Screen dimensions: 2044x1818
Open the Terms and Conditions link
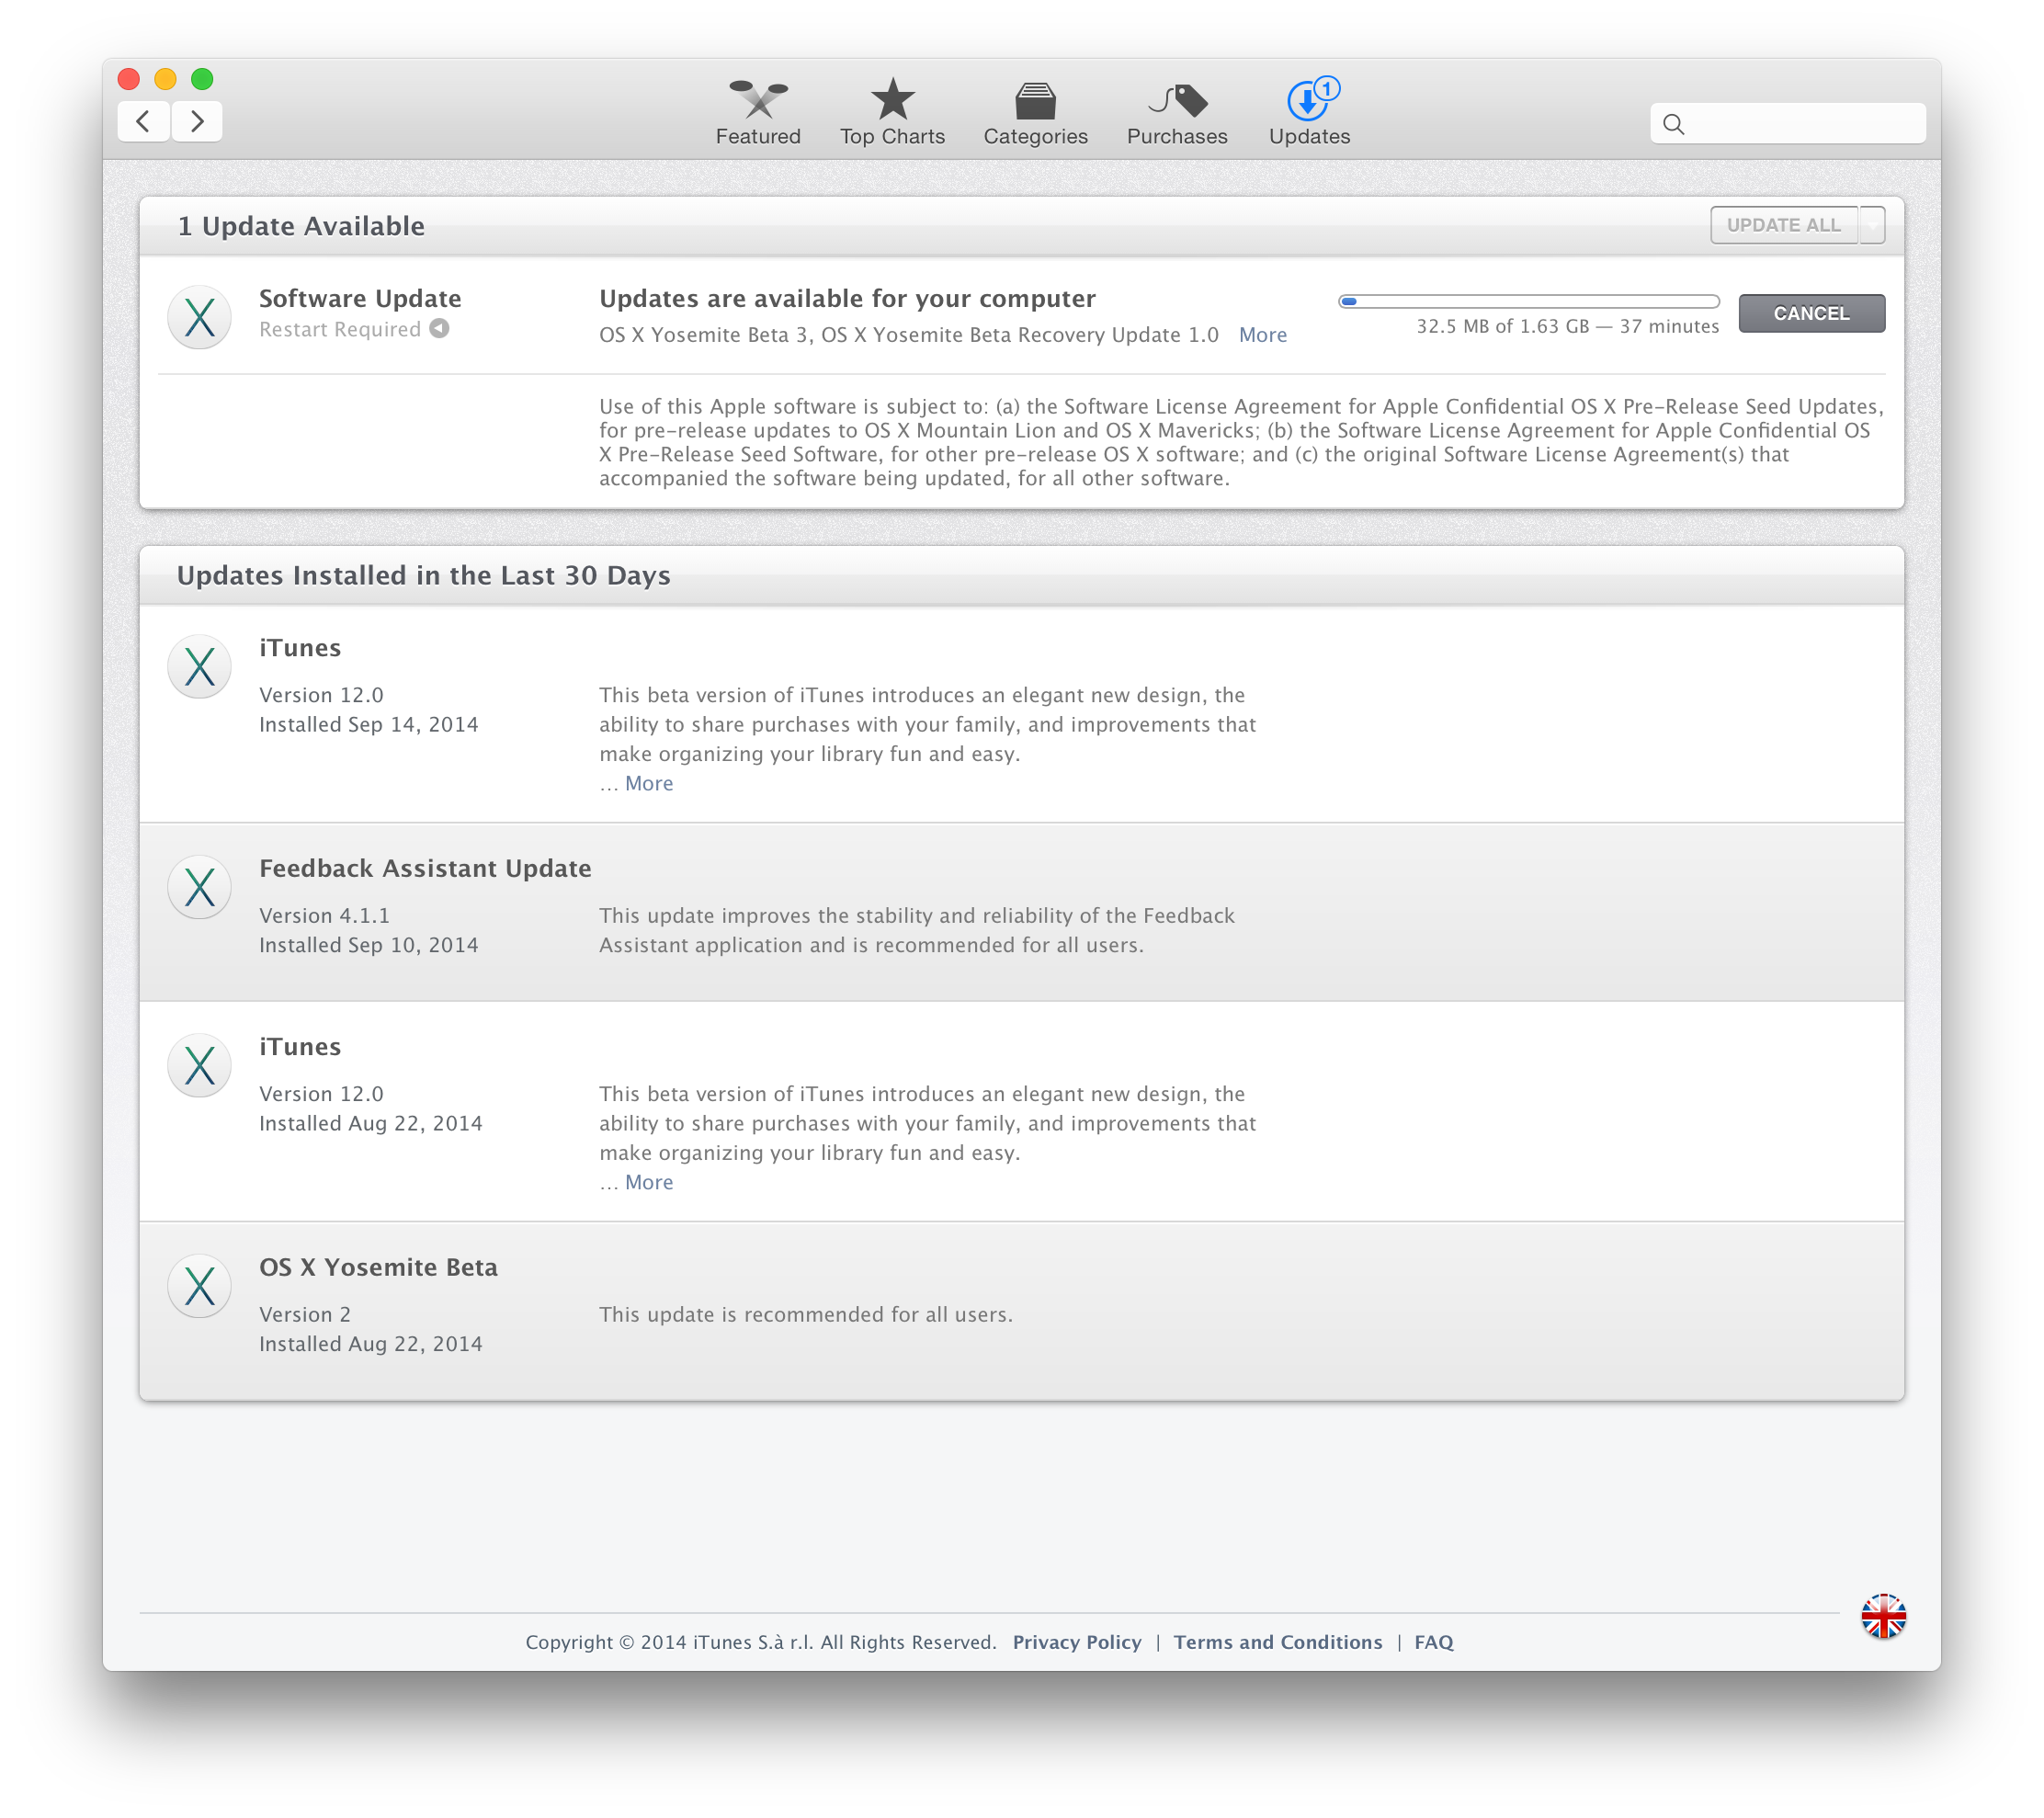1278,1642
